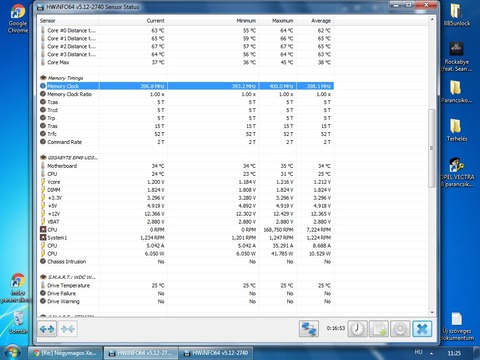Show hidden tray icons arrow

tap(431, 353)
